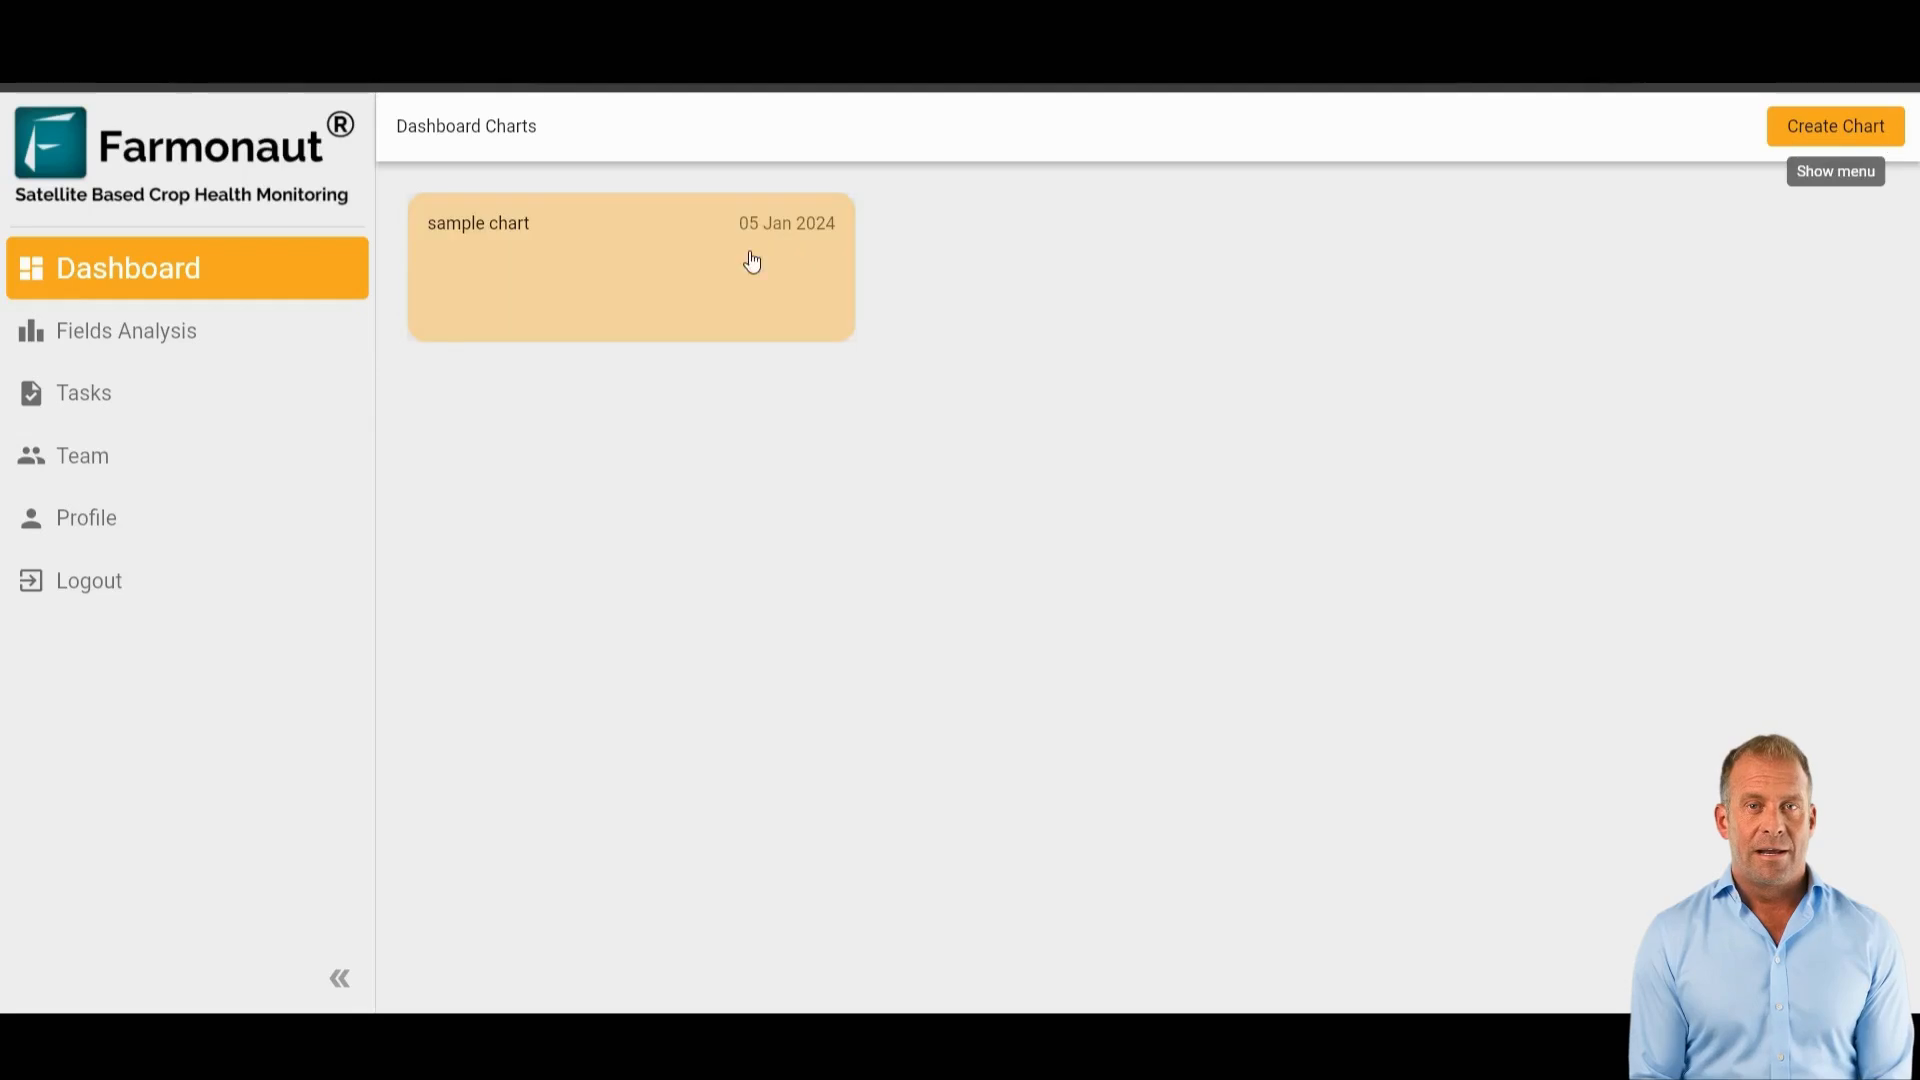Toggle sidebar collapse with chevron

tap(340, 978)
